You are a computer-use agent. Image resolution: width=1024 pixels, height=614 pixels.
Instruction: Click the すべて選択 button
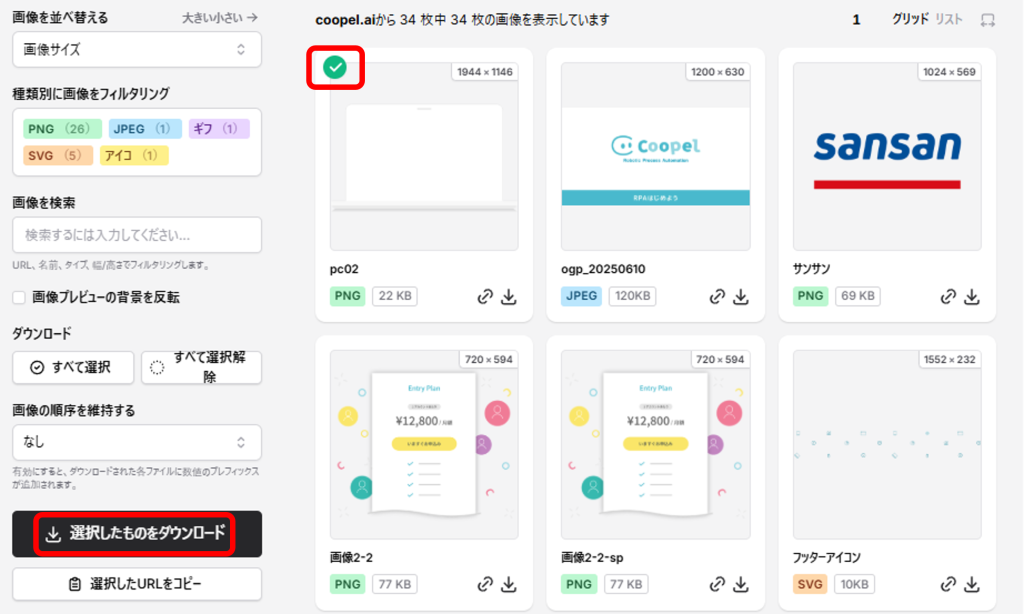[x=73, y=368]
